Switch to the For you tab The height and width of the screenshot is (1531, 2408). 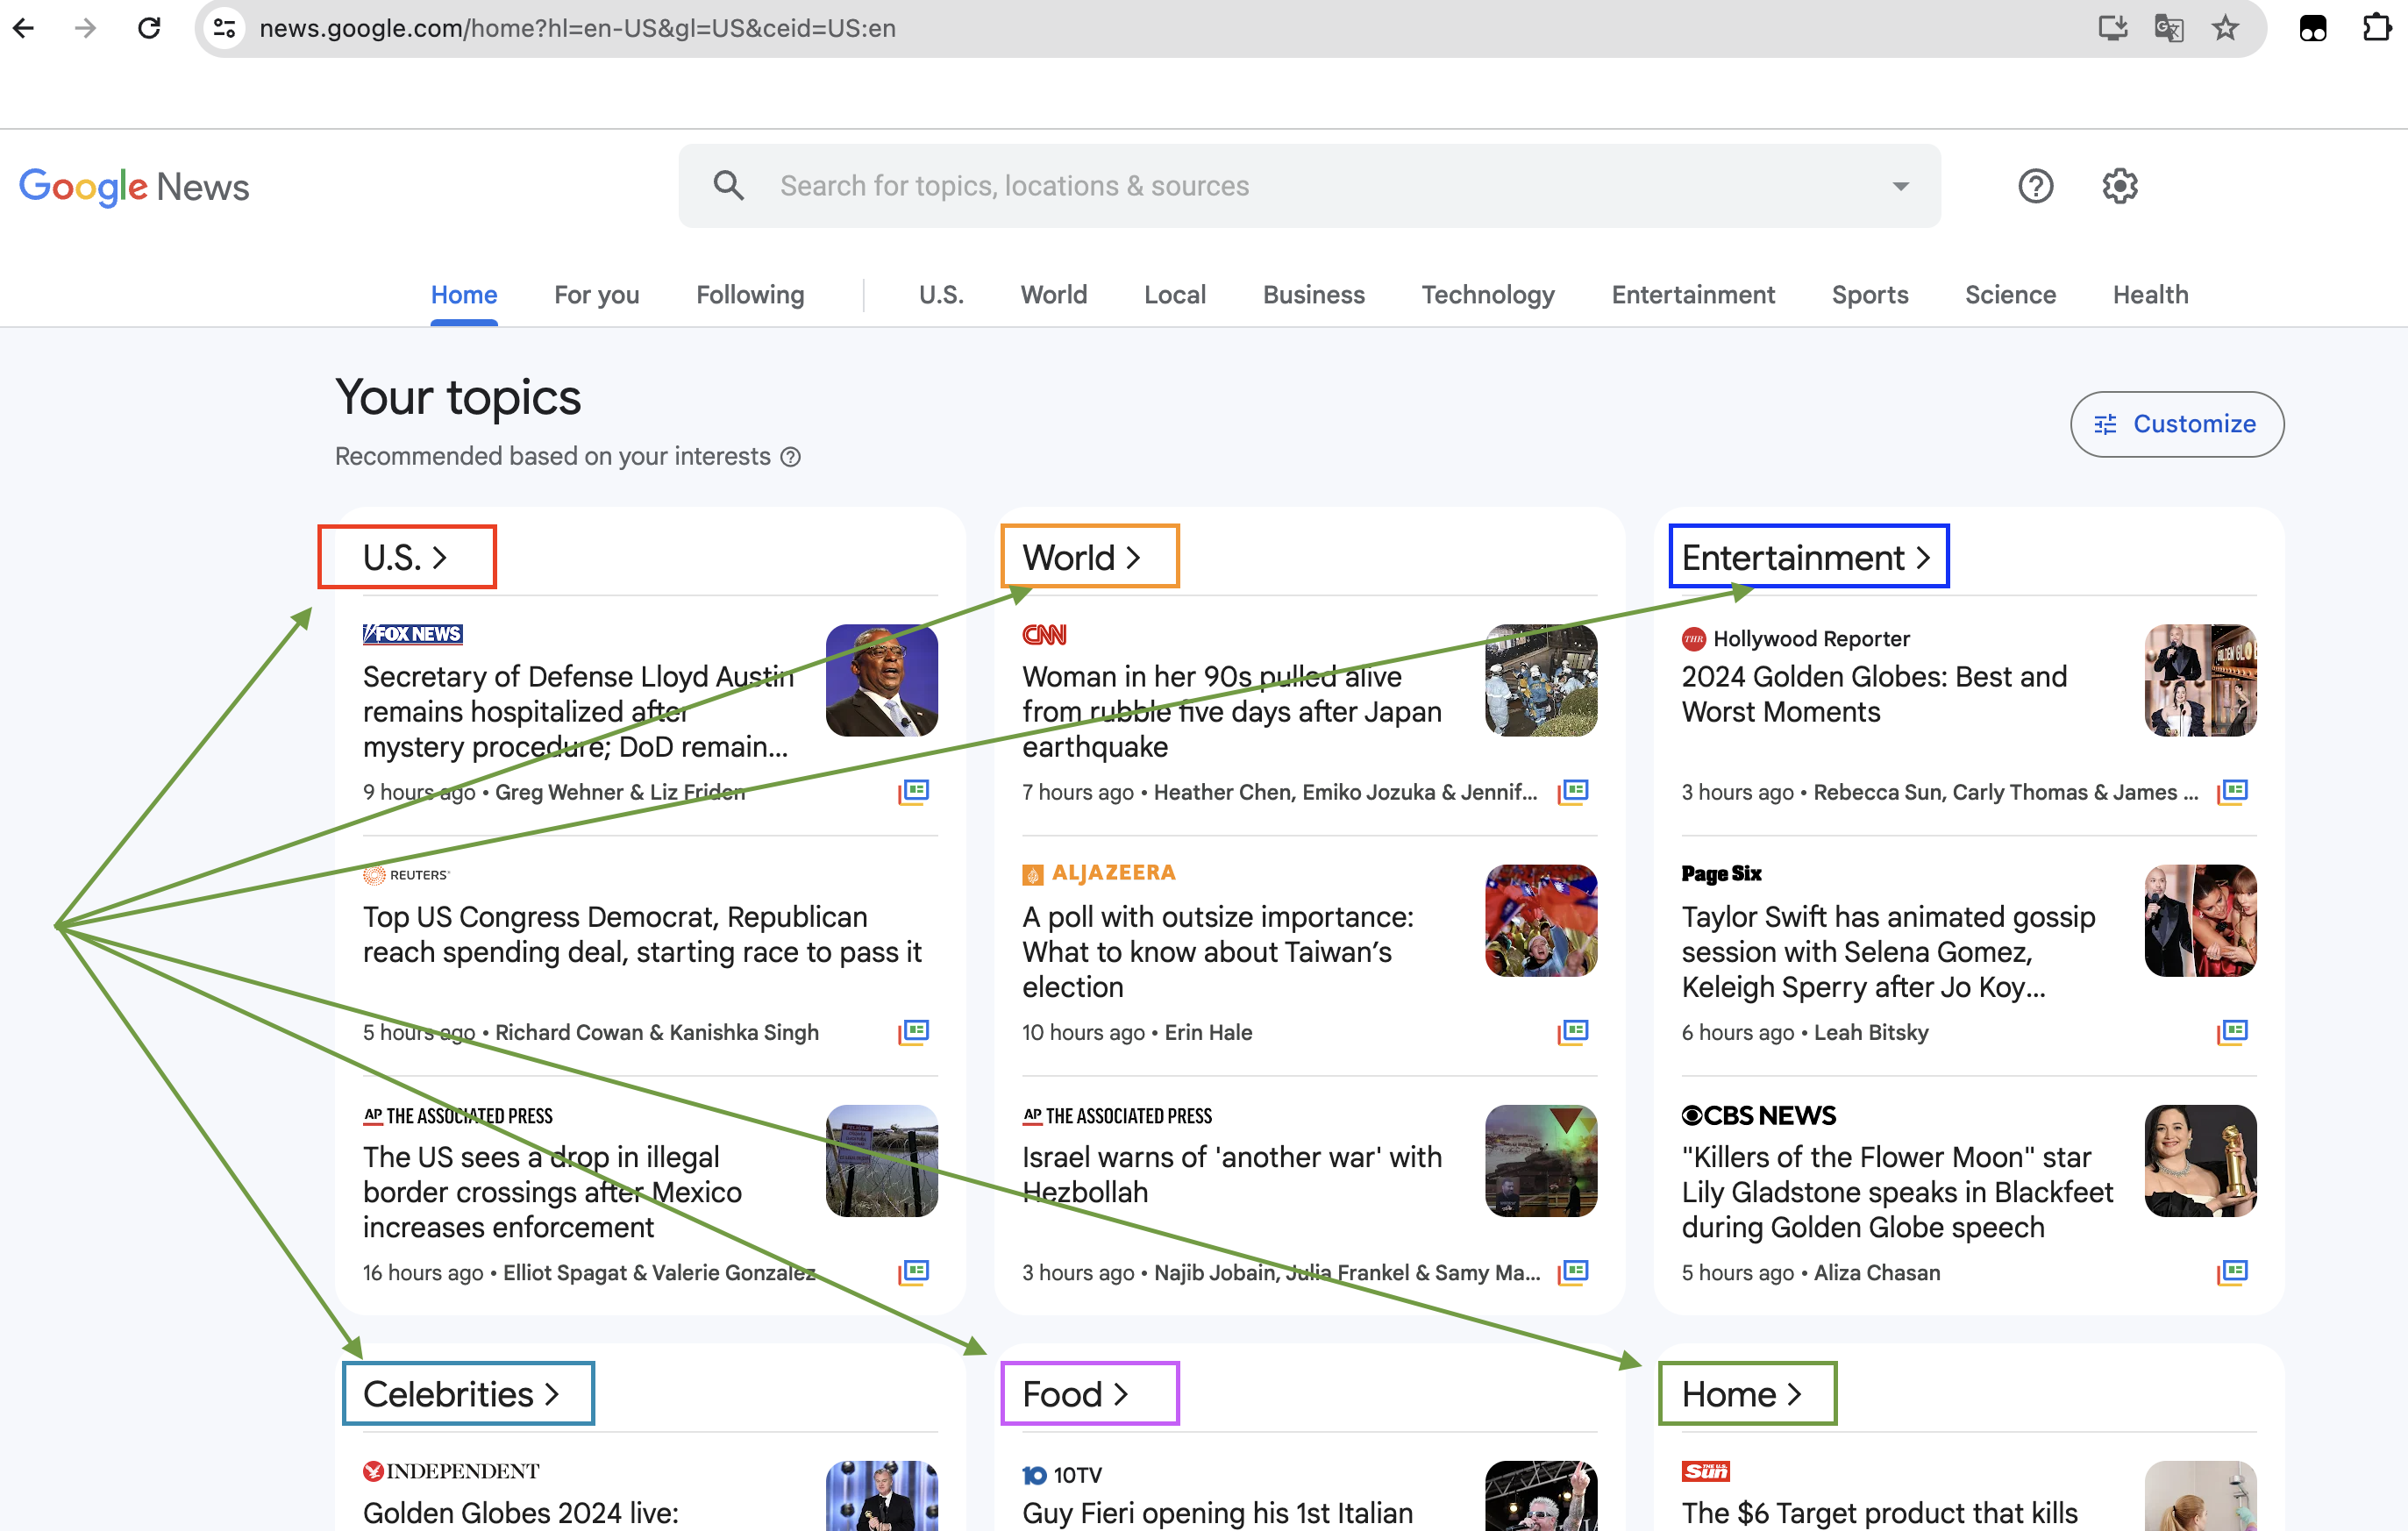click(x=597, y=295)
